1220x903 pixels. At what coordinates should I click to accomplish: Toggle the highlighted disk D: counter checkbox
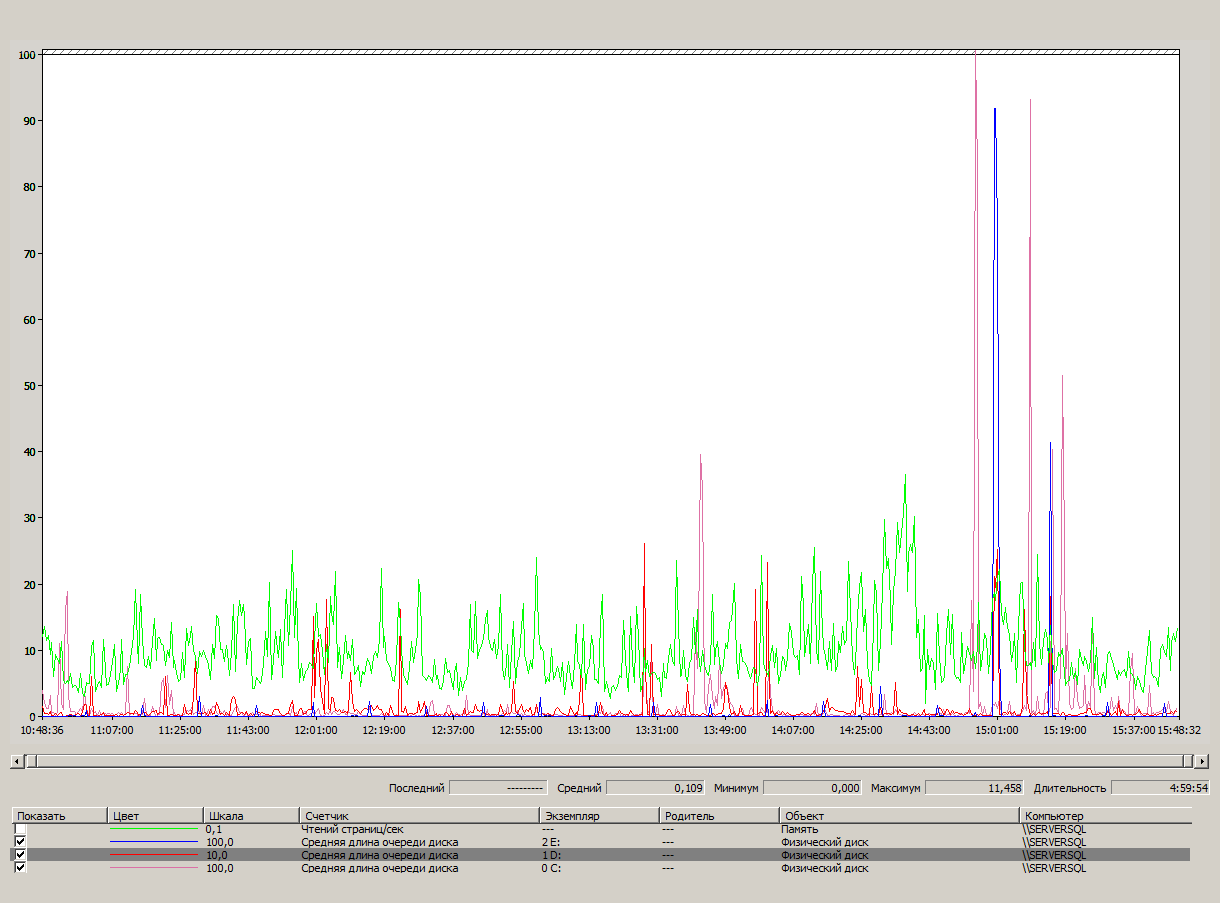[20, 855]
